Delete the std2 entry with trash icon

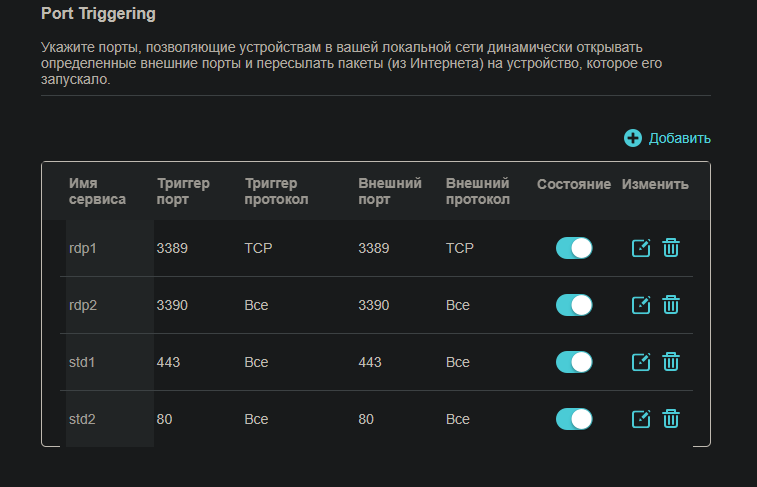point(671,418)
